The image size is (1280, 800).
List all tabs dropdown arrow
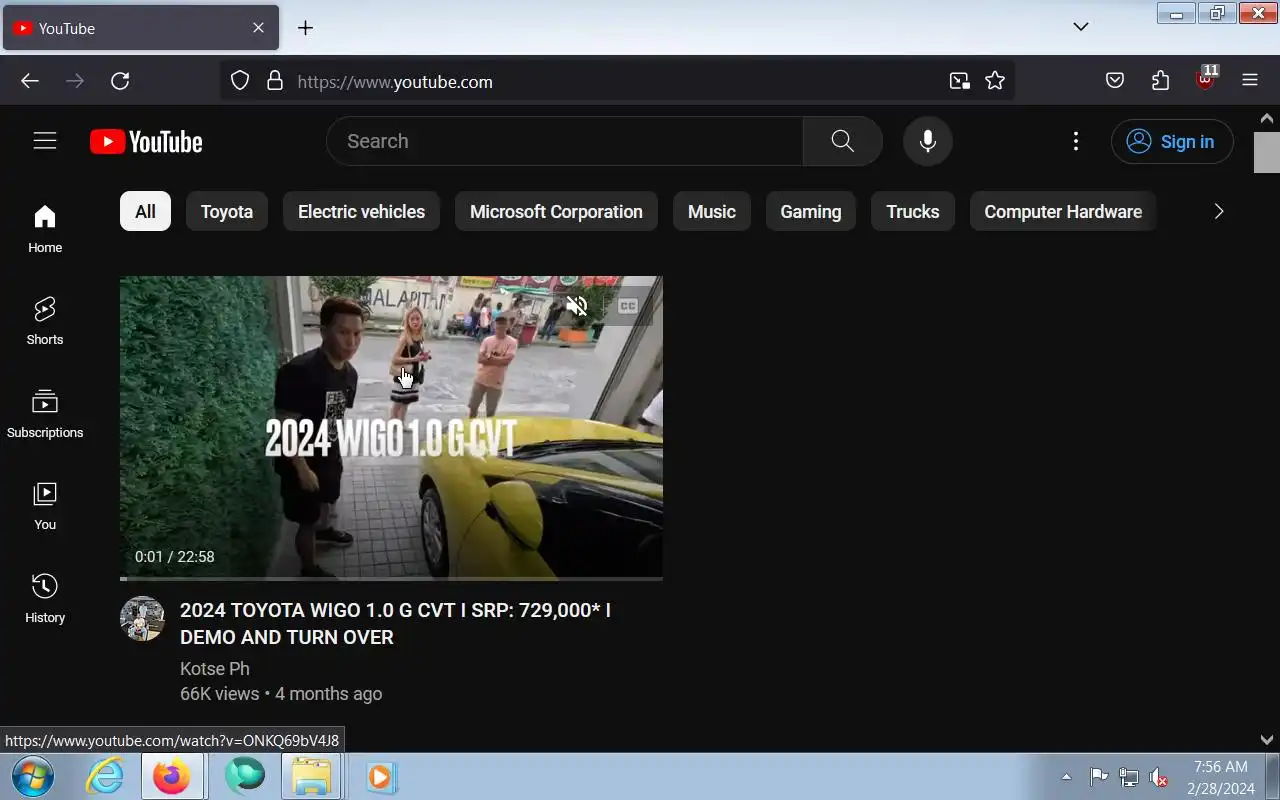click(1081, 27)
